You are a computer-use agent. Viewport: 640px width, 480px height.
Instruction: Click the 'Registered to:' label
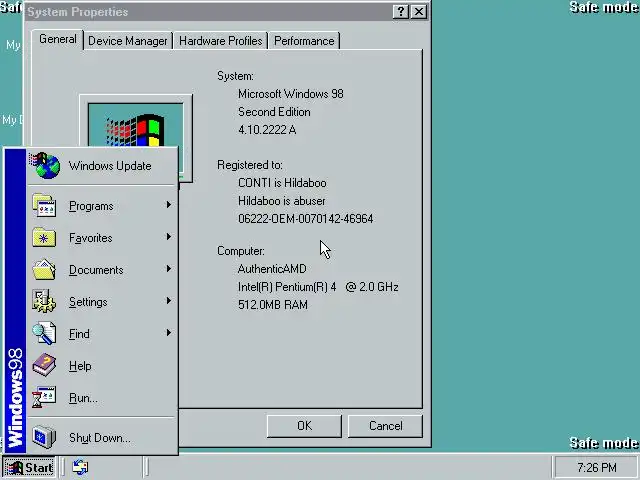pyautogui.click(x=250, y=165)
